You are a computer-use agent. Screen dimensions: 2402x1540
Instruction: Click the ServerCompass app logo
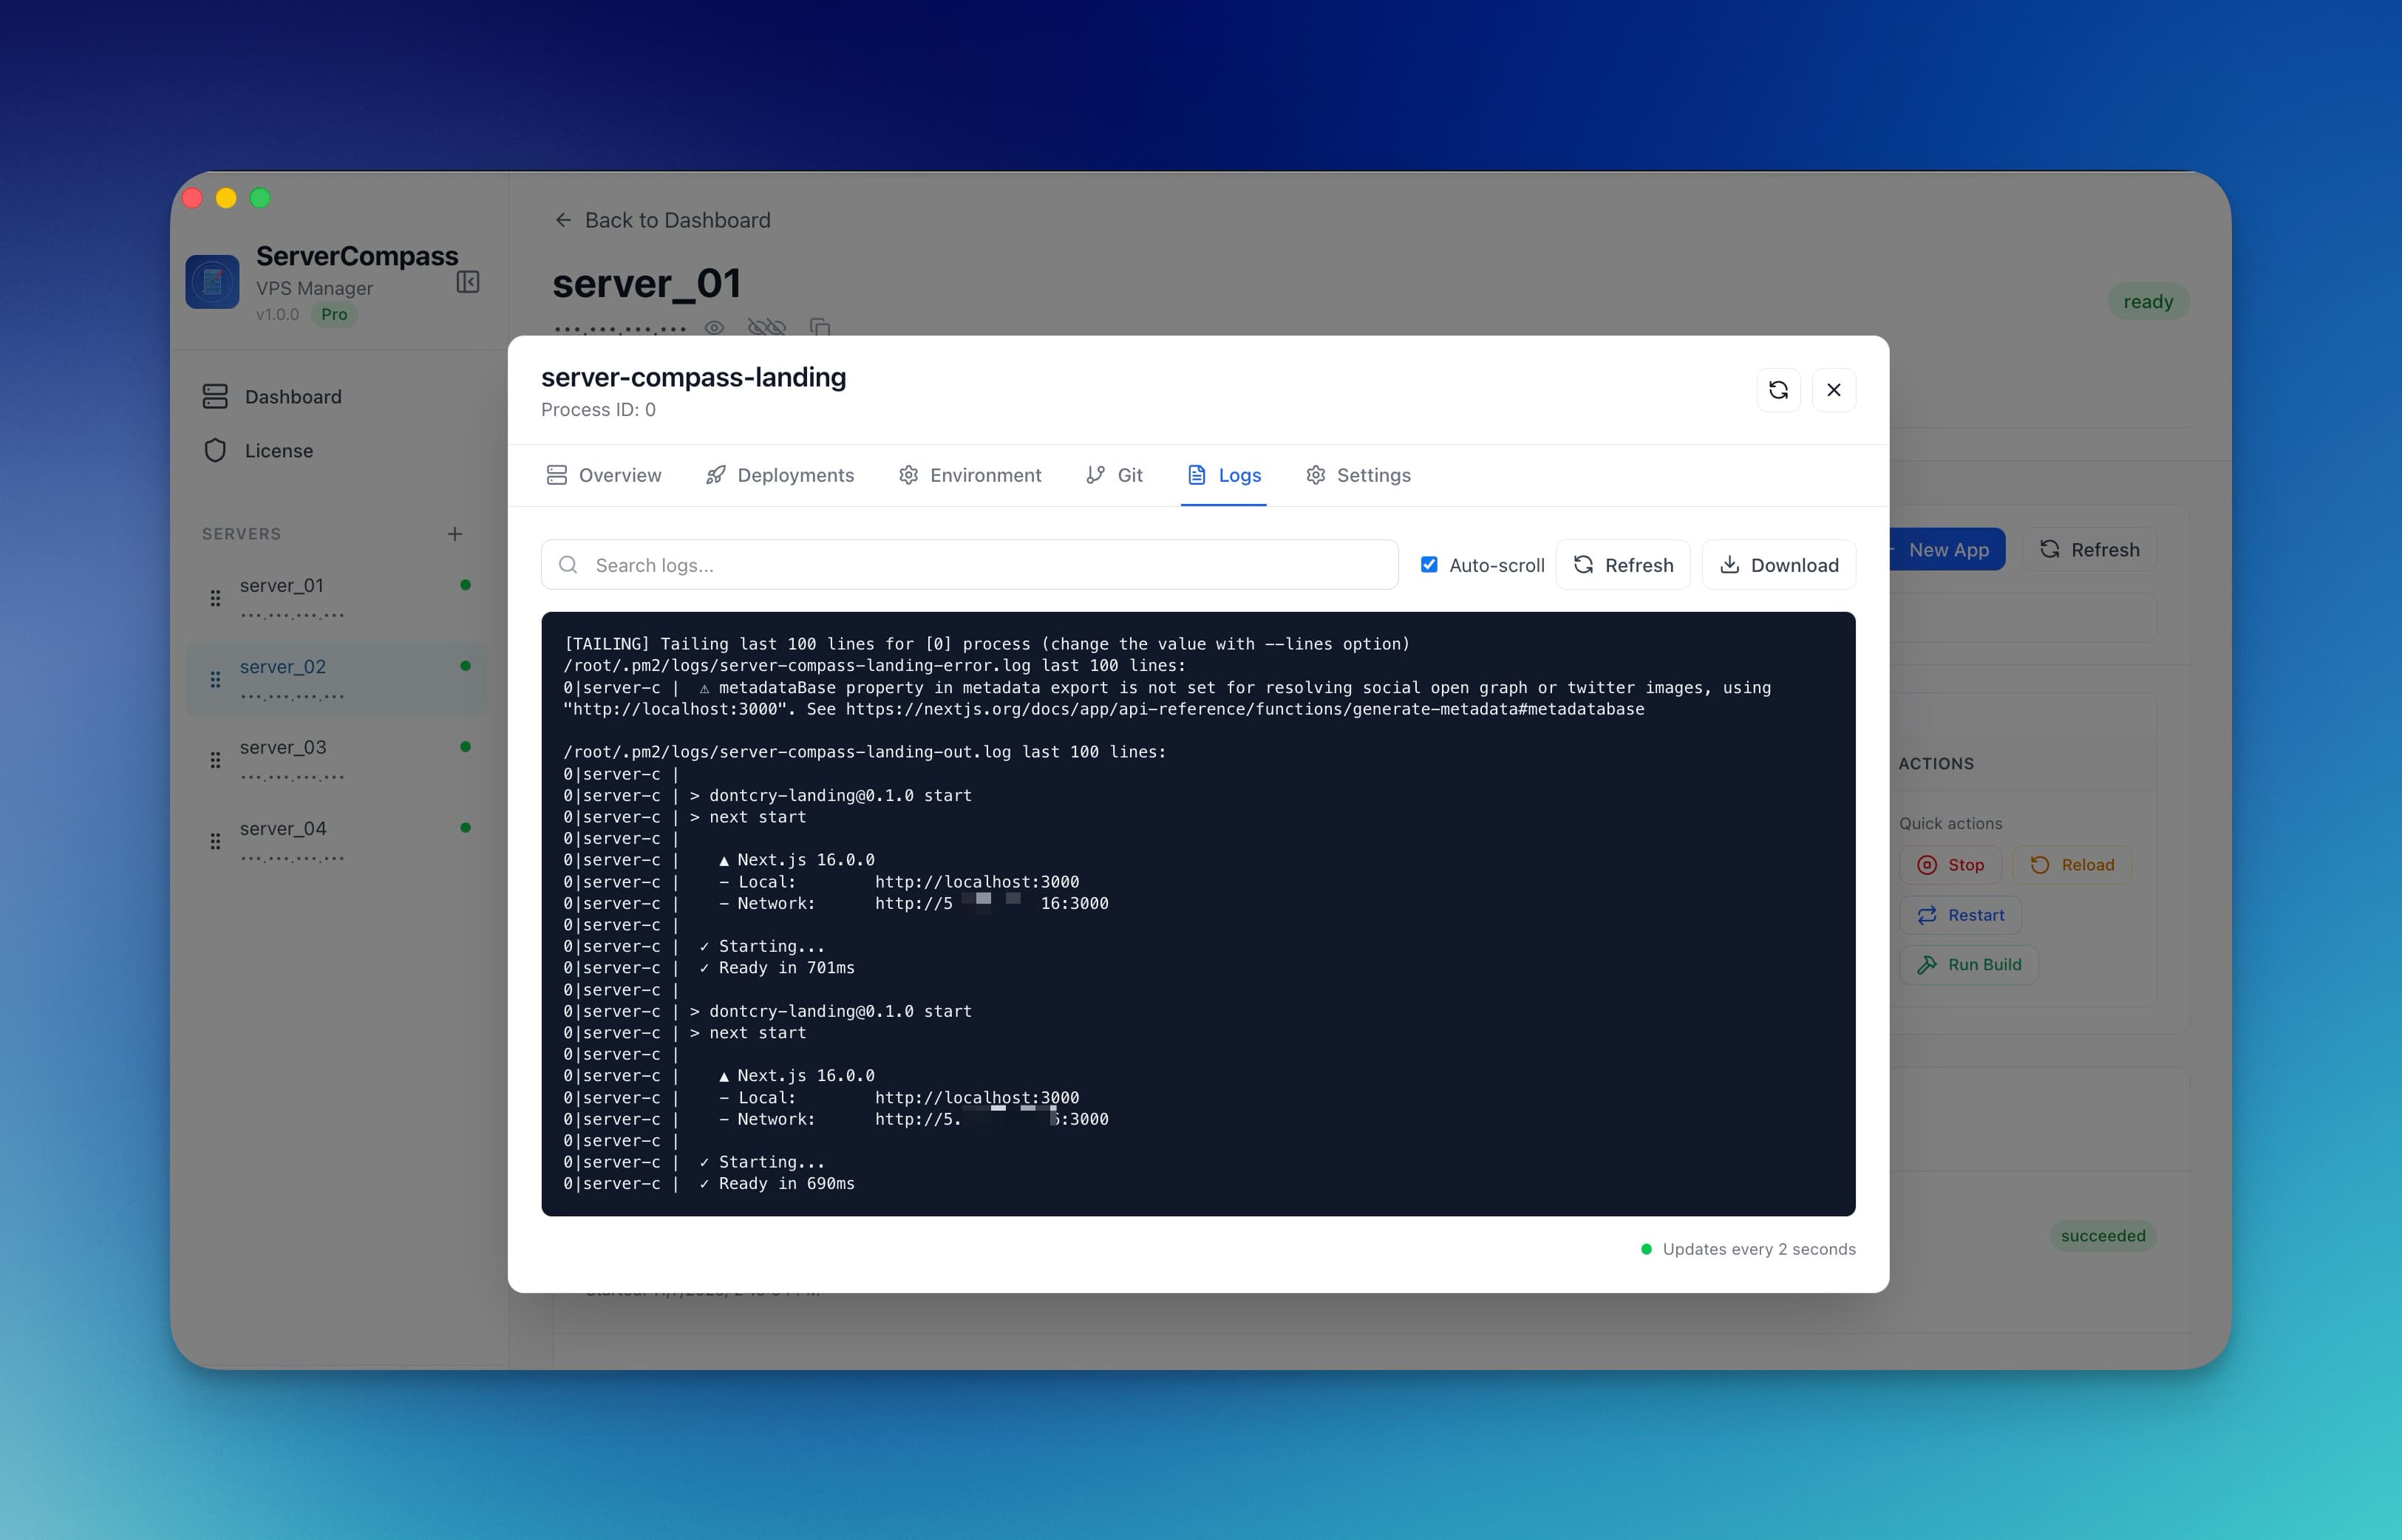pos(212,281)
